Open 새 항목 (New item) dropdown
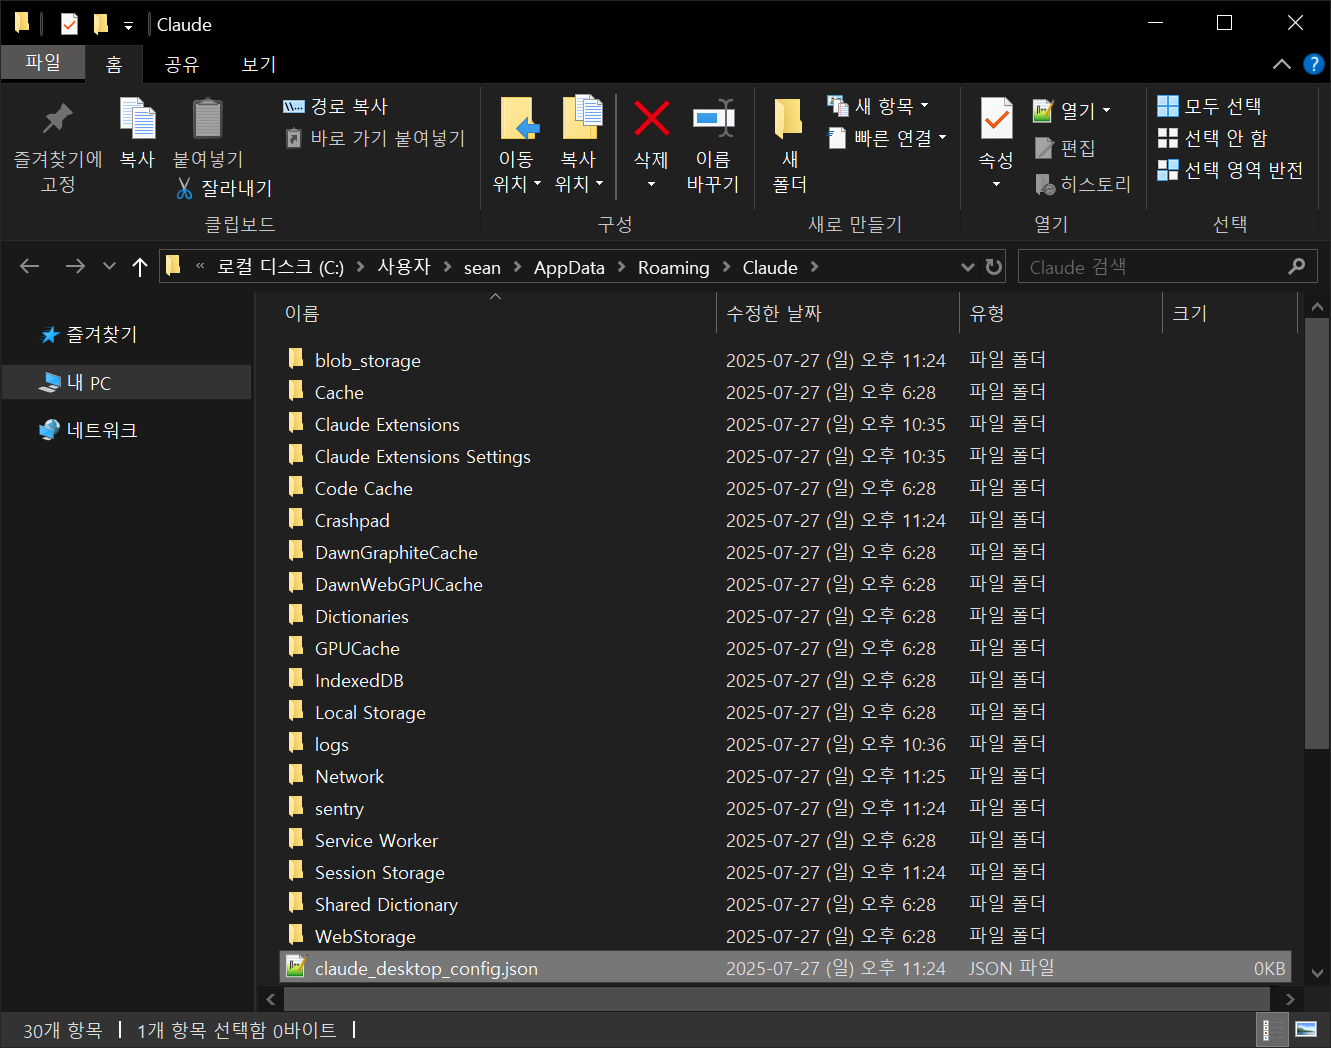This screenshot has height=1048, width=1331. [879, 106]
